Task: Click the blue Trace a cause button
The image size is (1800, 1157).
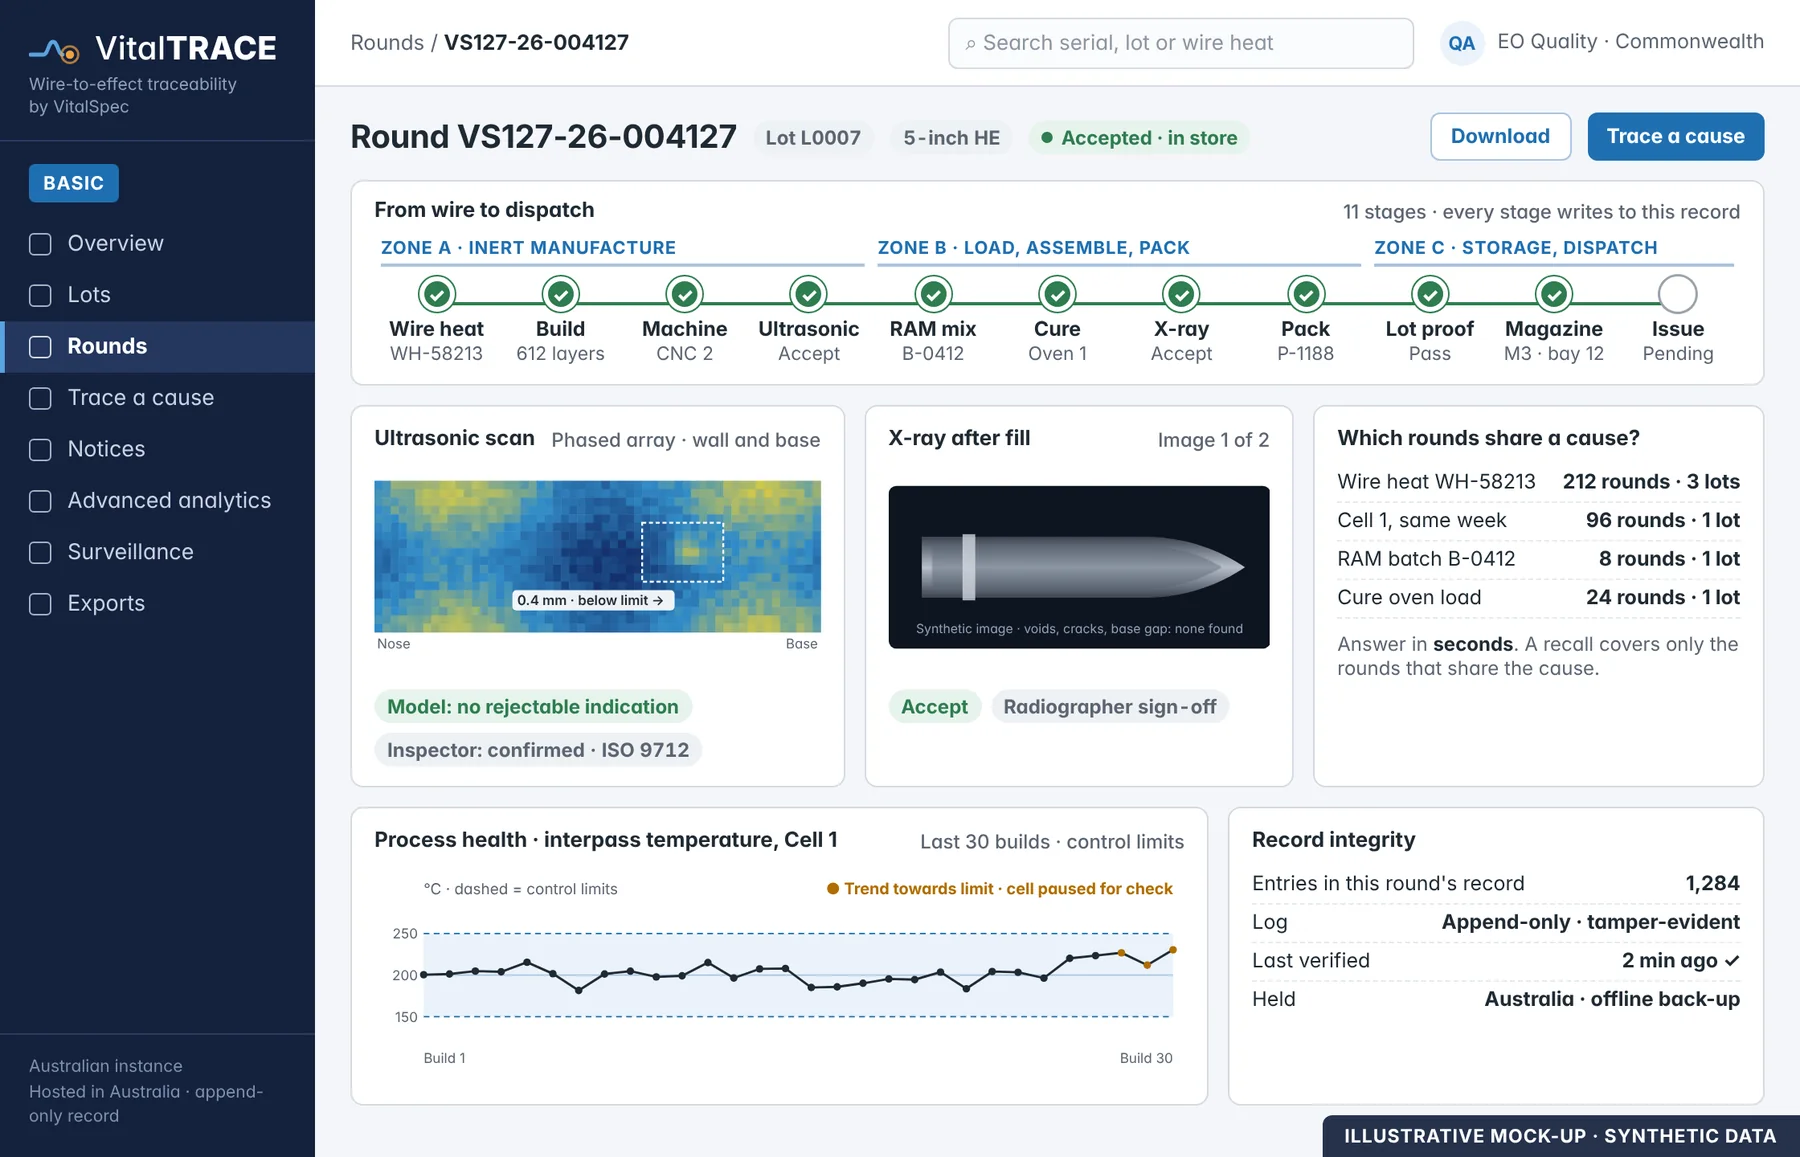Action: 1675,136
